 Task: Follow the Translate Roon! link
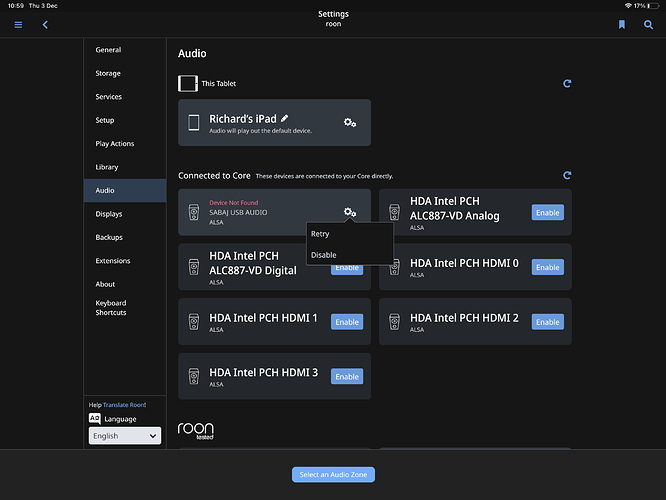[x=124, y=405]
